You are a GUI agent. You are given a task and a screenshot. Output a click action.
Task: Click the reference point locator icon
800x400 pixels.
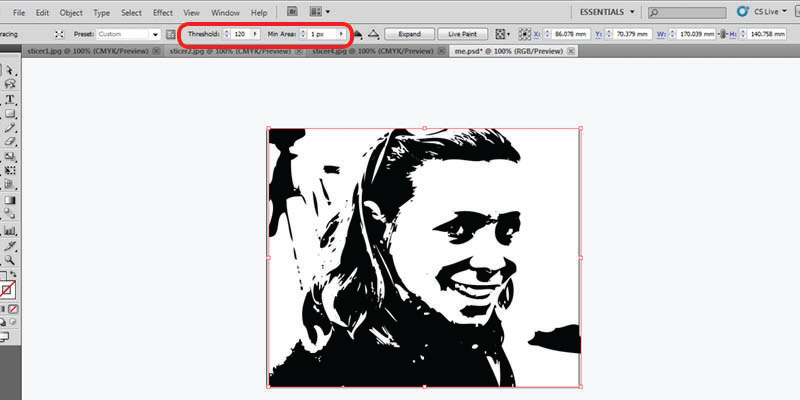click(x=524, y=34)
